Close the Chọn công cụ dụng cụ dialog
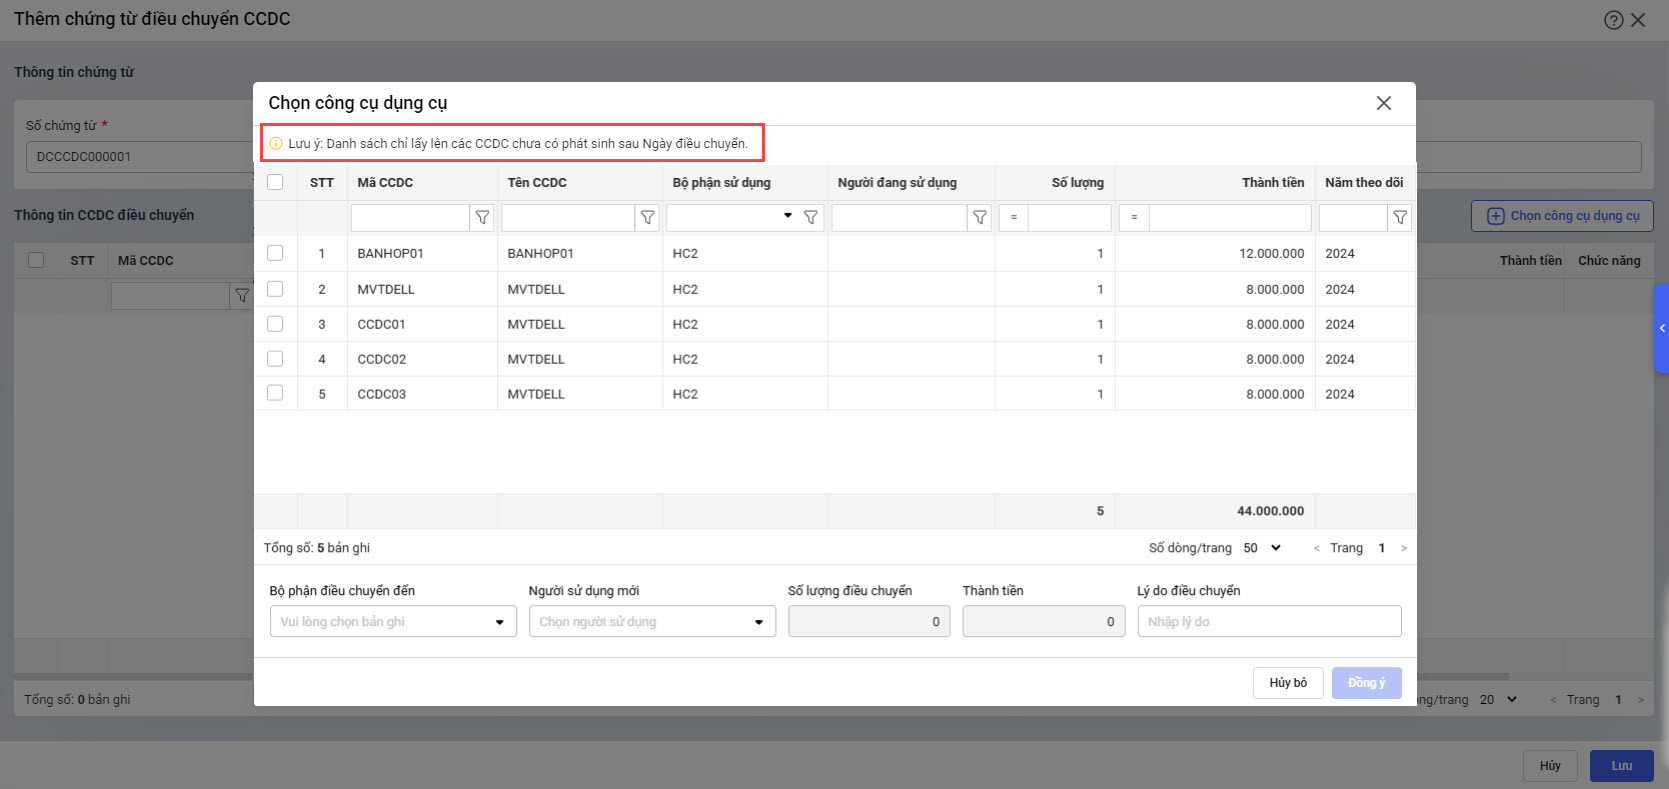The width and height of the screenshot is (1669, 789). (1383, 103)
